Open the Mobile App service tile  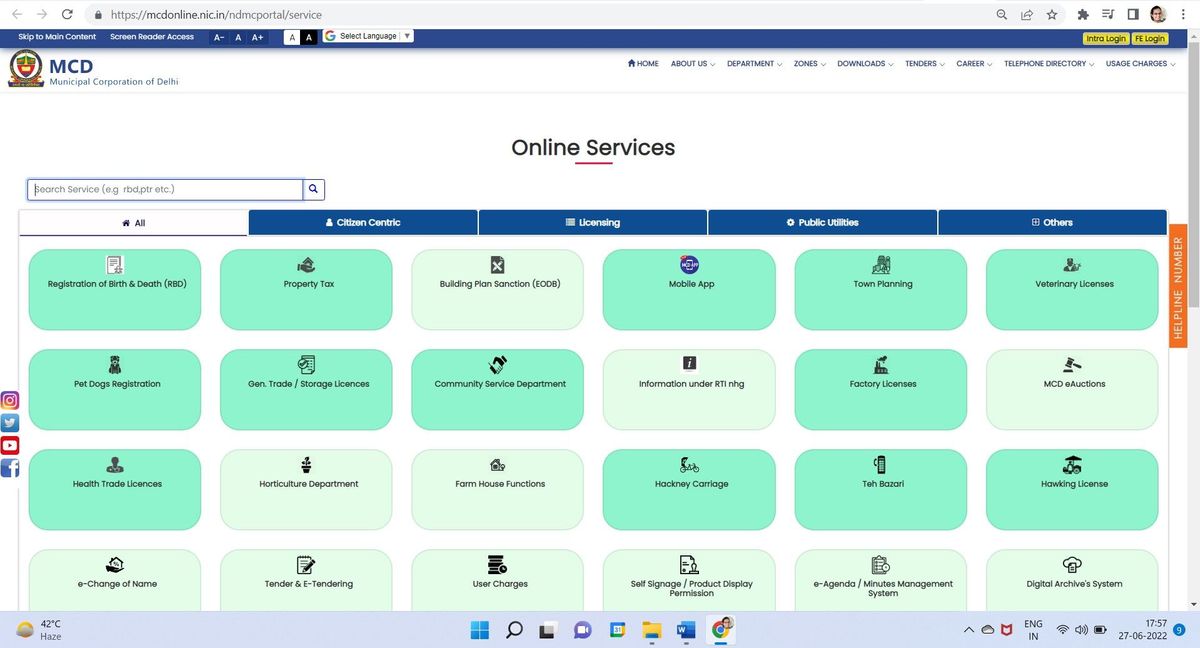point(689,289)
